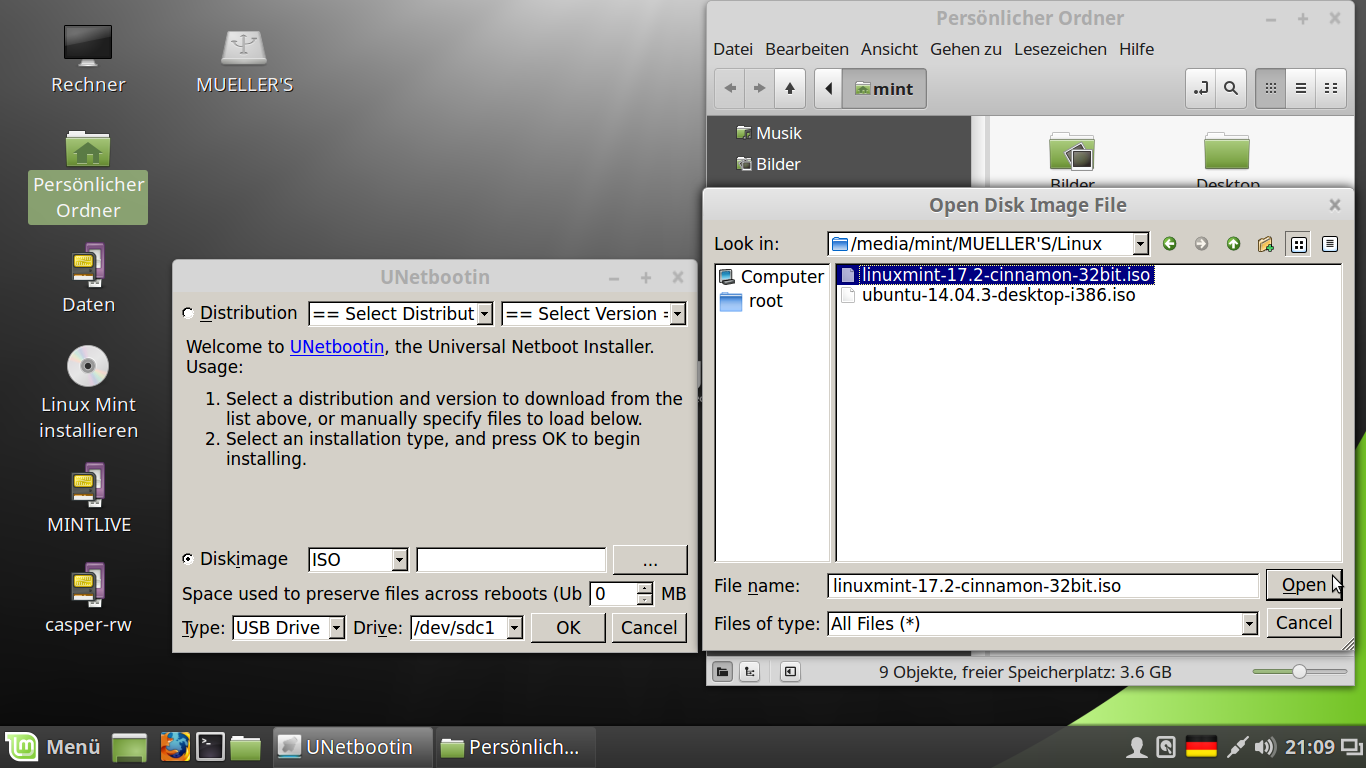Click the path bar left scroll arrow
Screen dimensions: 1366x768
coord(829,89)
